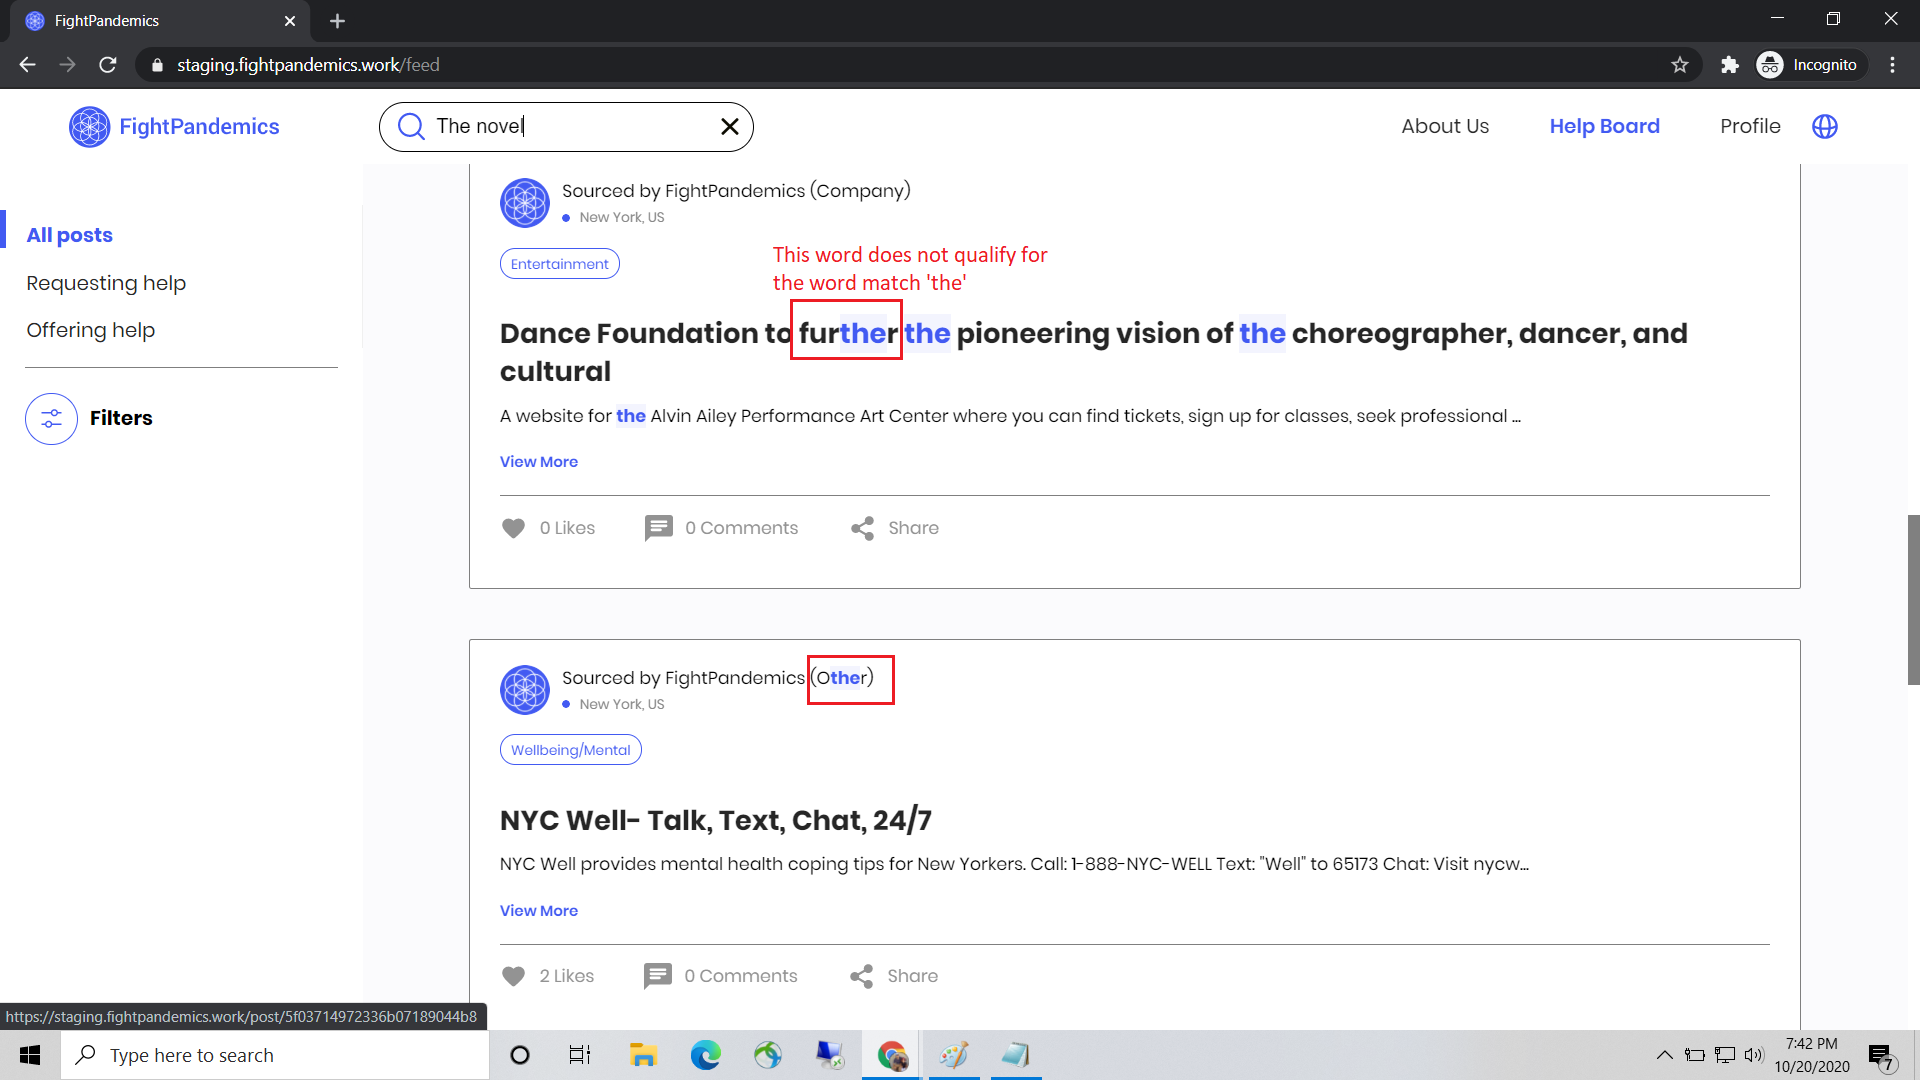Open a new browser tab
Image resolution: width=1920 pixels, height=1080 pixels.
click(x=337, y=21)
